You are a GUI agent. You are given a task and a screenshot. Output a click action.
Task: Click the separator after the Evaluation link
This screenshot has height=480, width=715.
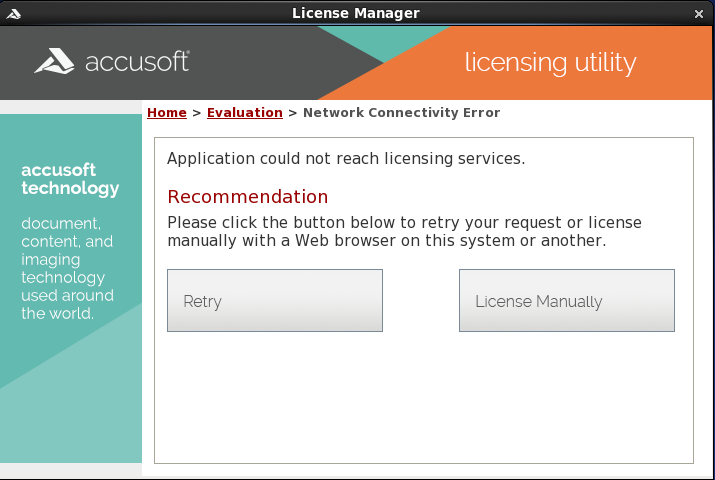pos(293,113)
